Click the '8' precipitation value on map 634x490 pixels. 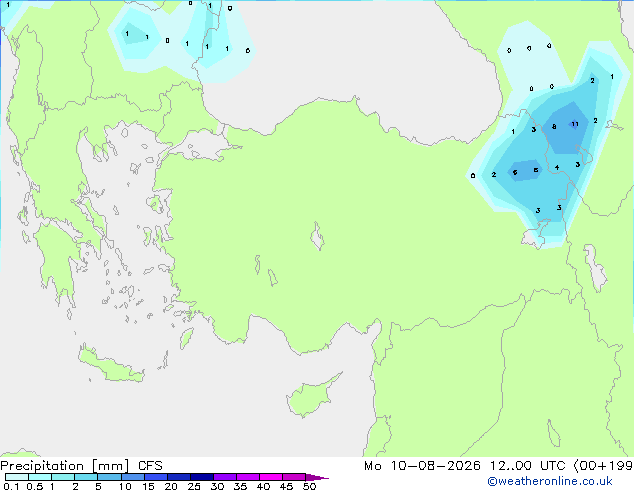click(x=554, y=127)
